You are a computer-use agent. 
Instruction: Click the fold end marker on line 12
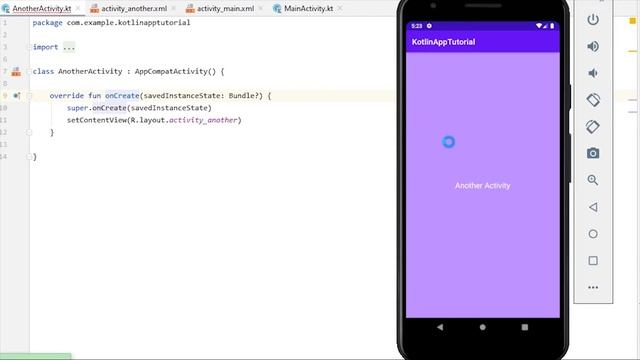point(29,132)
